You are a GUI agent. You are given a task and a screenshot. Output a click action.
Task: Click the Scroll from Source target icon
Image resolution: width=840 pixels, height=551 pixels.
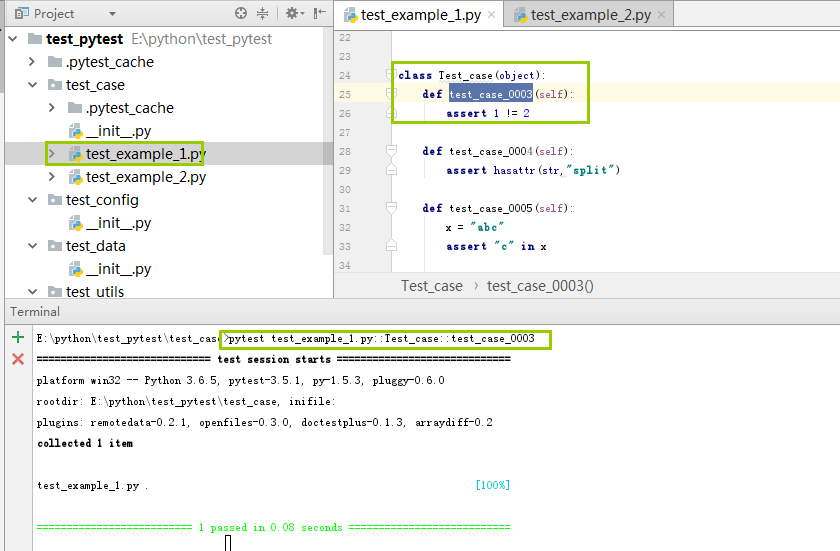241,14
